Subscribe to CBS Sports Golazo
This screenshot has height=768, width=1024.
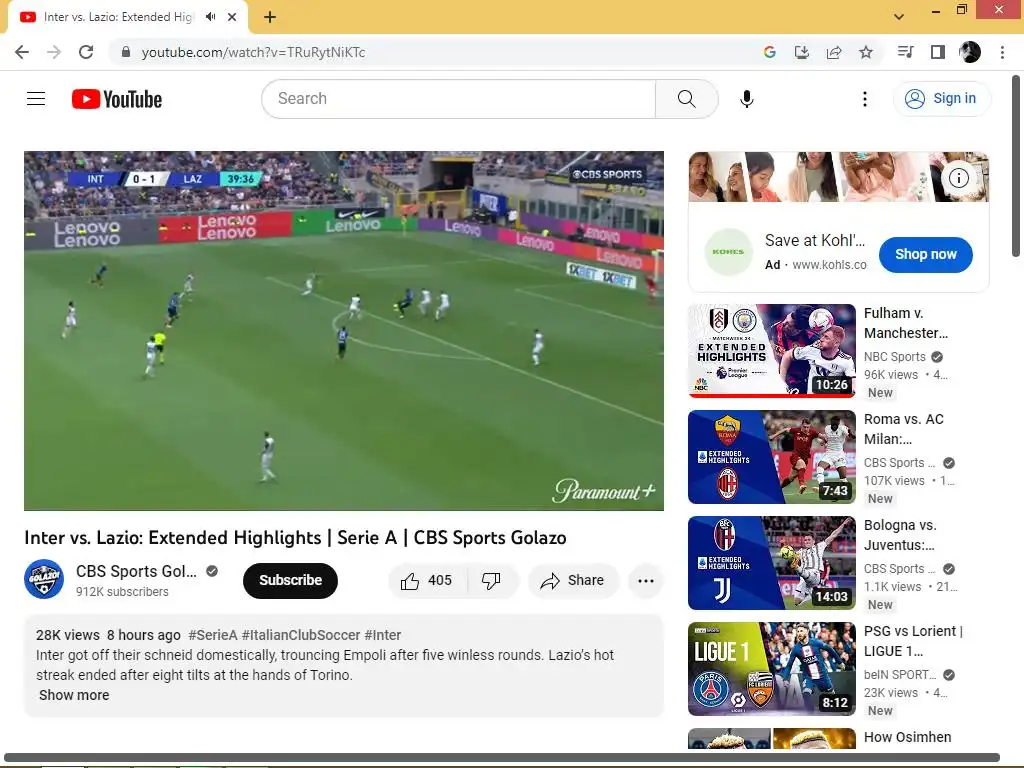click(x=290, y=580)
